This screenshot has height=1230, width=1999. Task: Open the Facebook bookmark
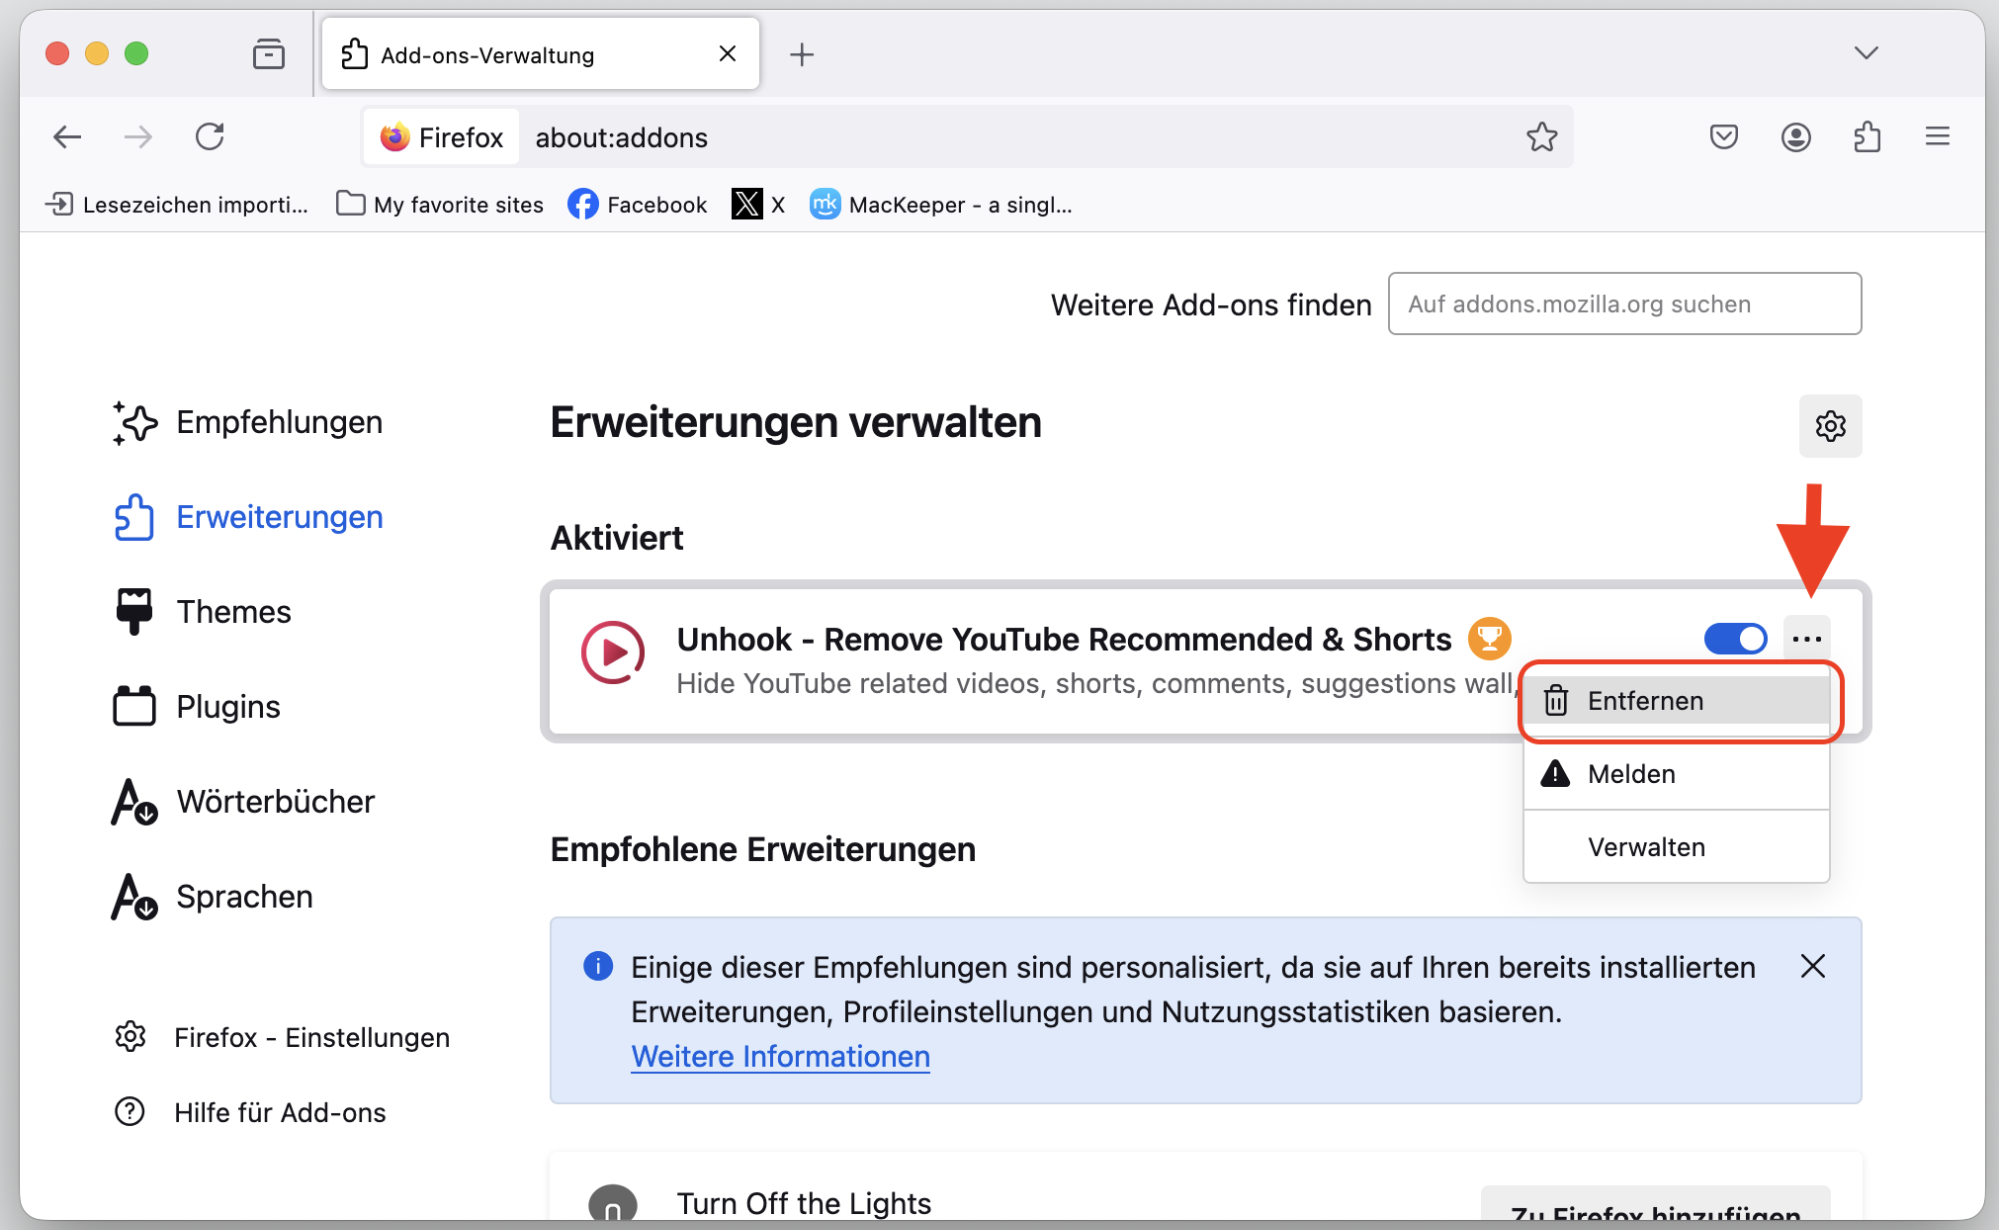637,205
